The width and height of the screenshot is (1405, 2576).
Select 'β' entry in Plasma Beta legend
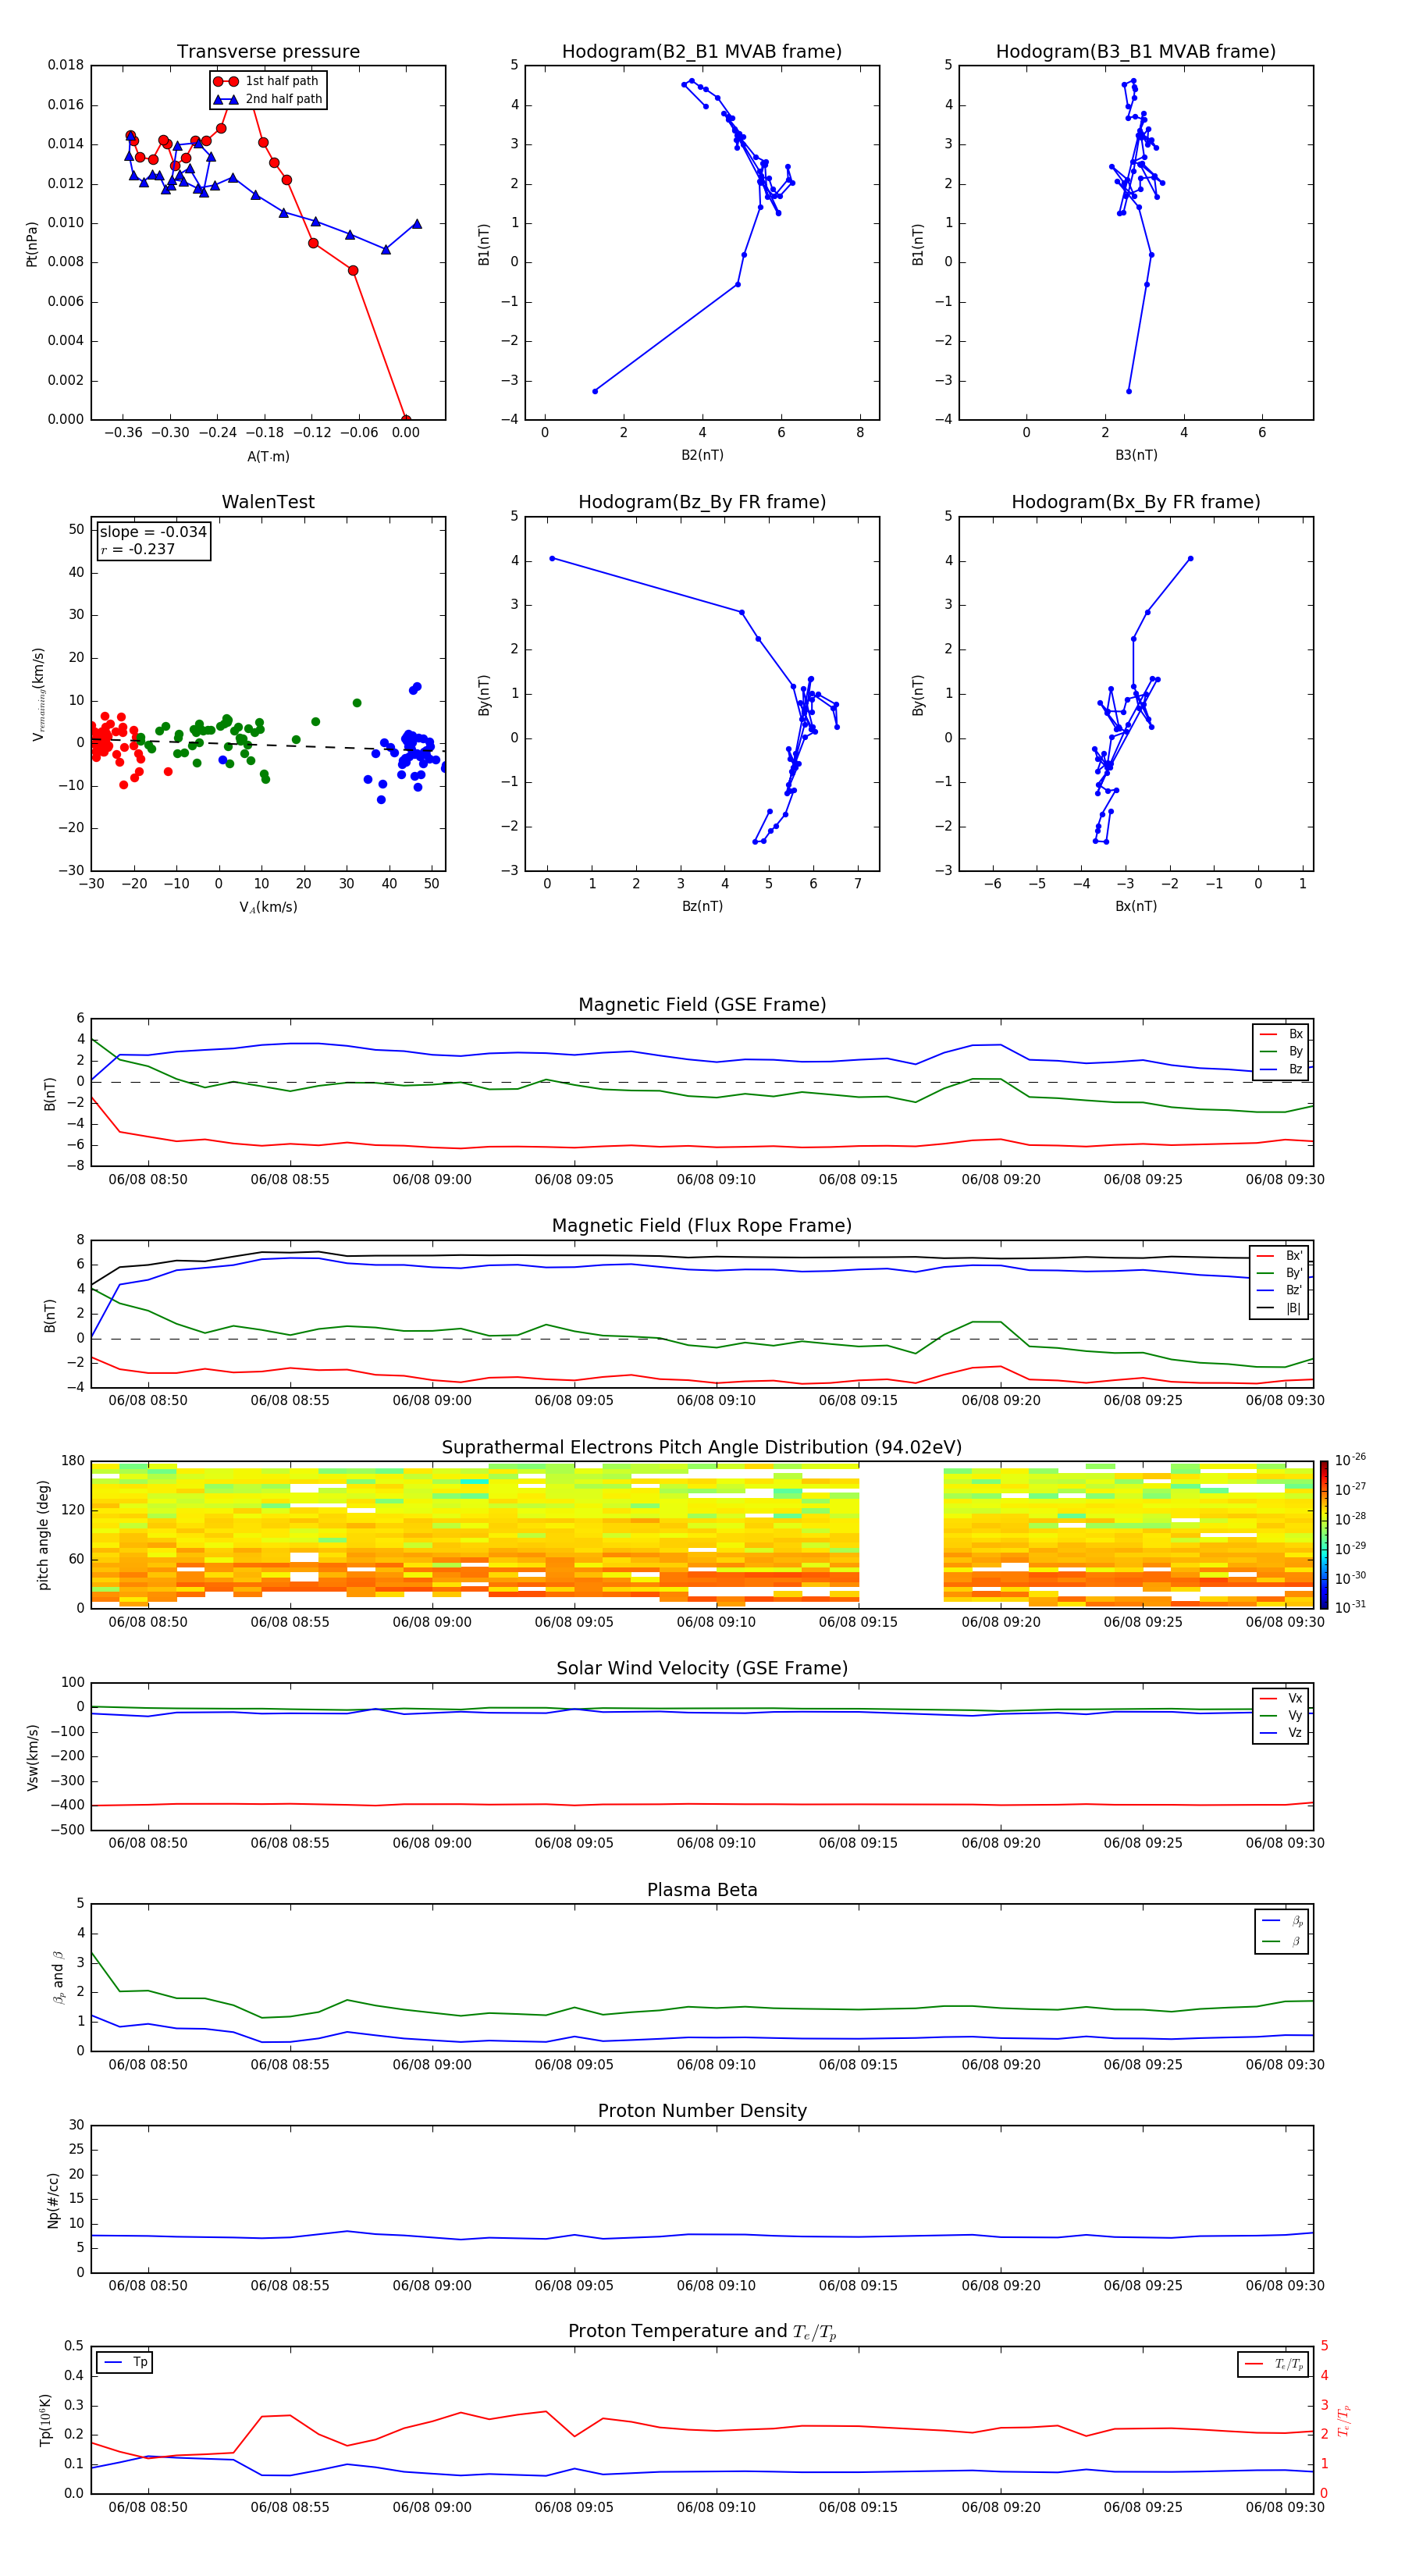click(x=1282, y=1941)
